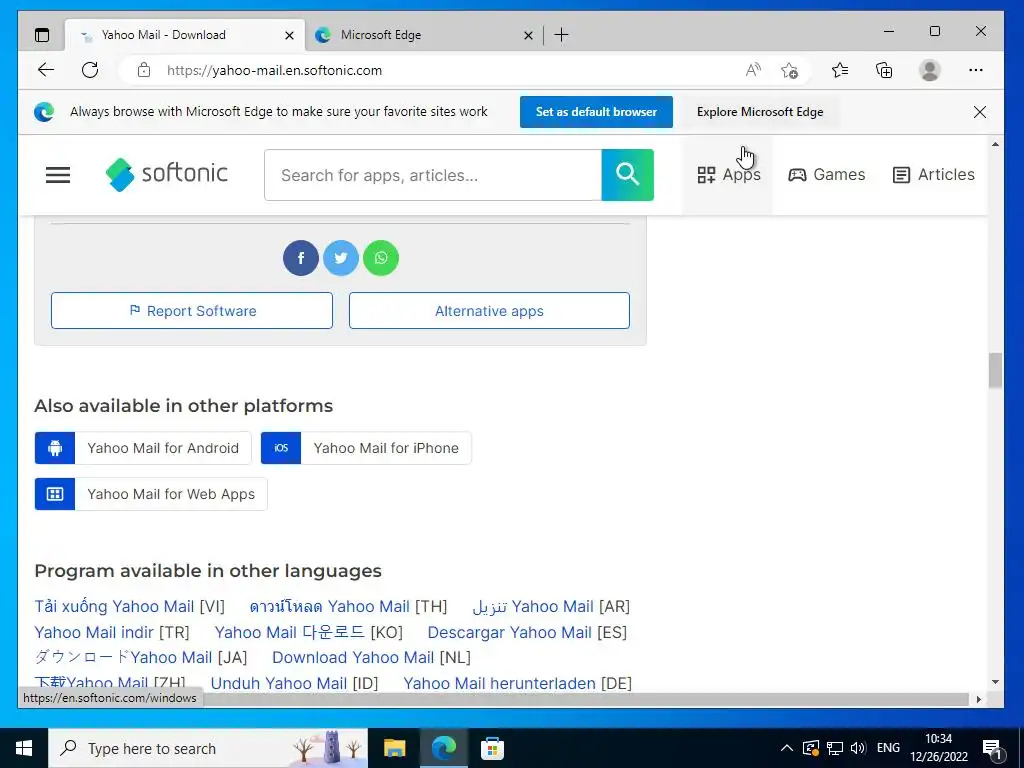Open the Softonic hamburger menu
Image resolution: width=1024 pixels, height=768 pixels.
57,174
